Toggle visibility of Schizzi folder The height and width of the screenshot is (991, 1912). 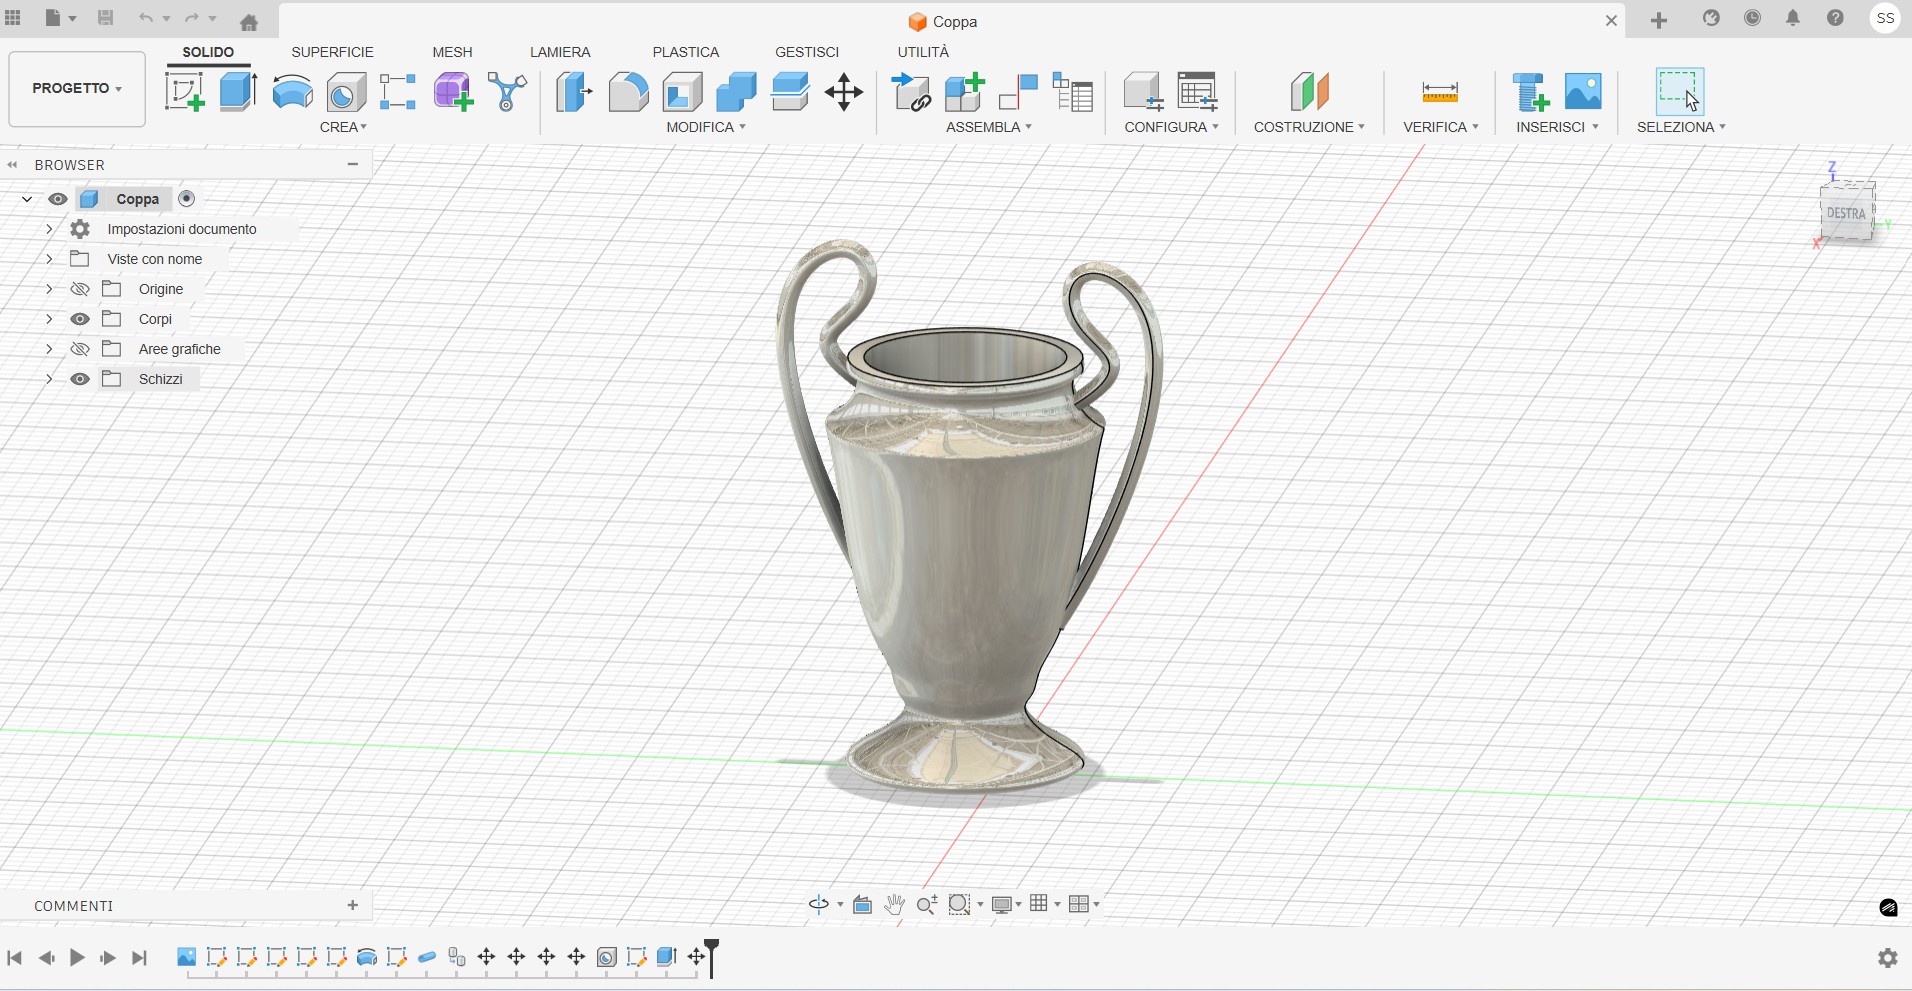[x=80, y=379]
